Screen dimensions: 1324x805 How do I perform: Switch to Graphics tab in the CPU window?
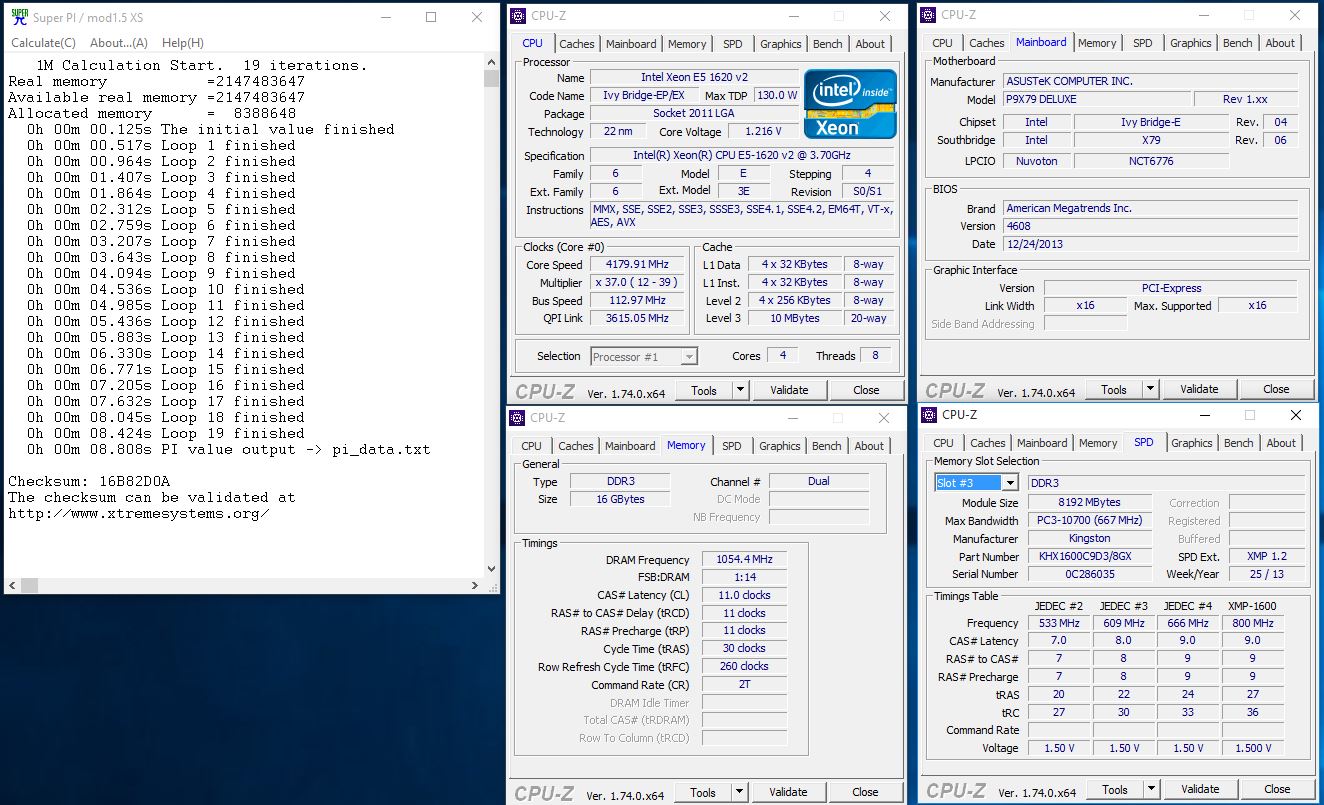tap(780, 44)
